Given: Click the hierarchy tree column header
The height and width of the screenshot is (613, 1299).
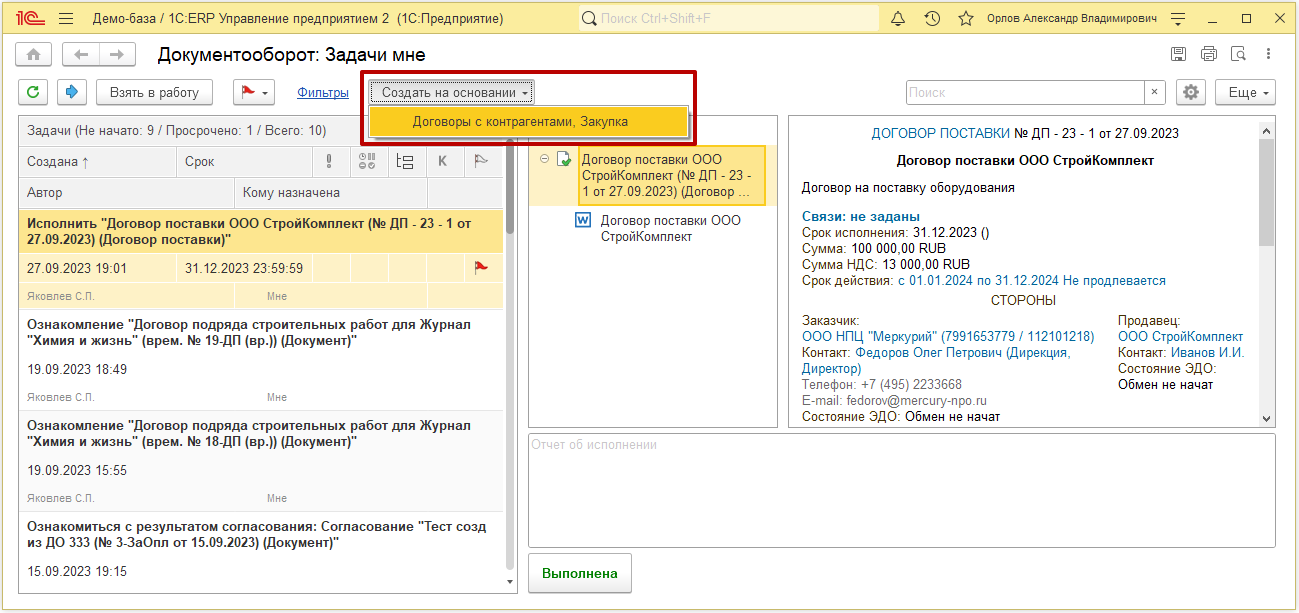Looking at the screenshot, I should click(x=405, y=161).
